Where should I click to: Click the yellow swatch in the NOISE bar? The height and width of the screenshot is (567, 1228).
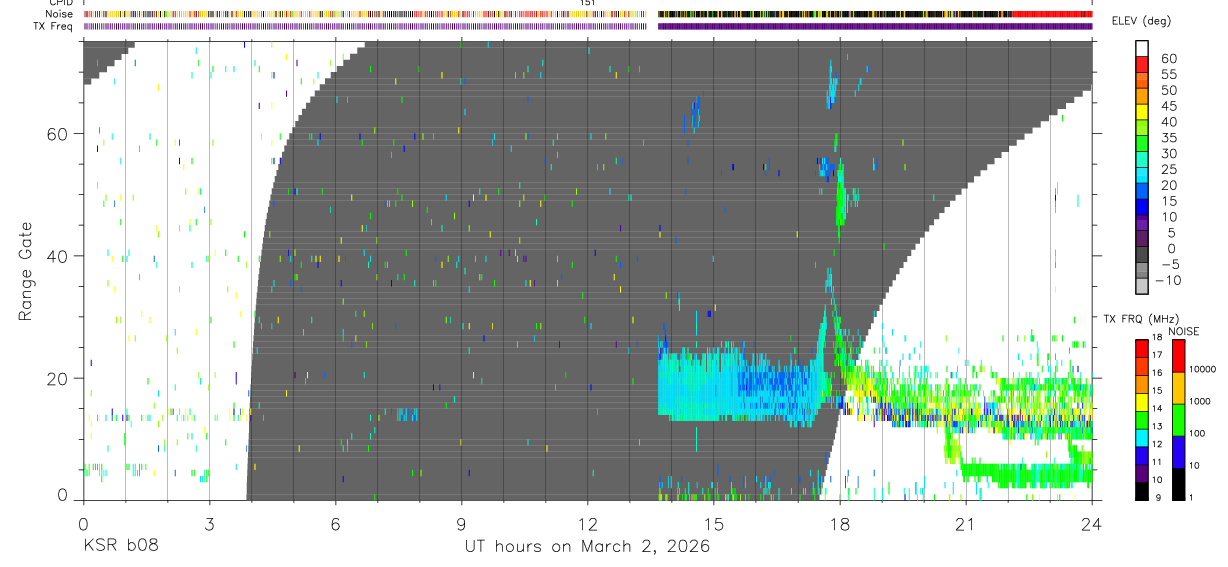click(1179, 388)
